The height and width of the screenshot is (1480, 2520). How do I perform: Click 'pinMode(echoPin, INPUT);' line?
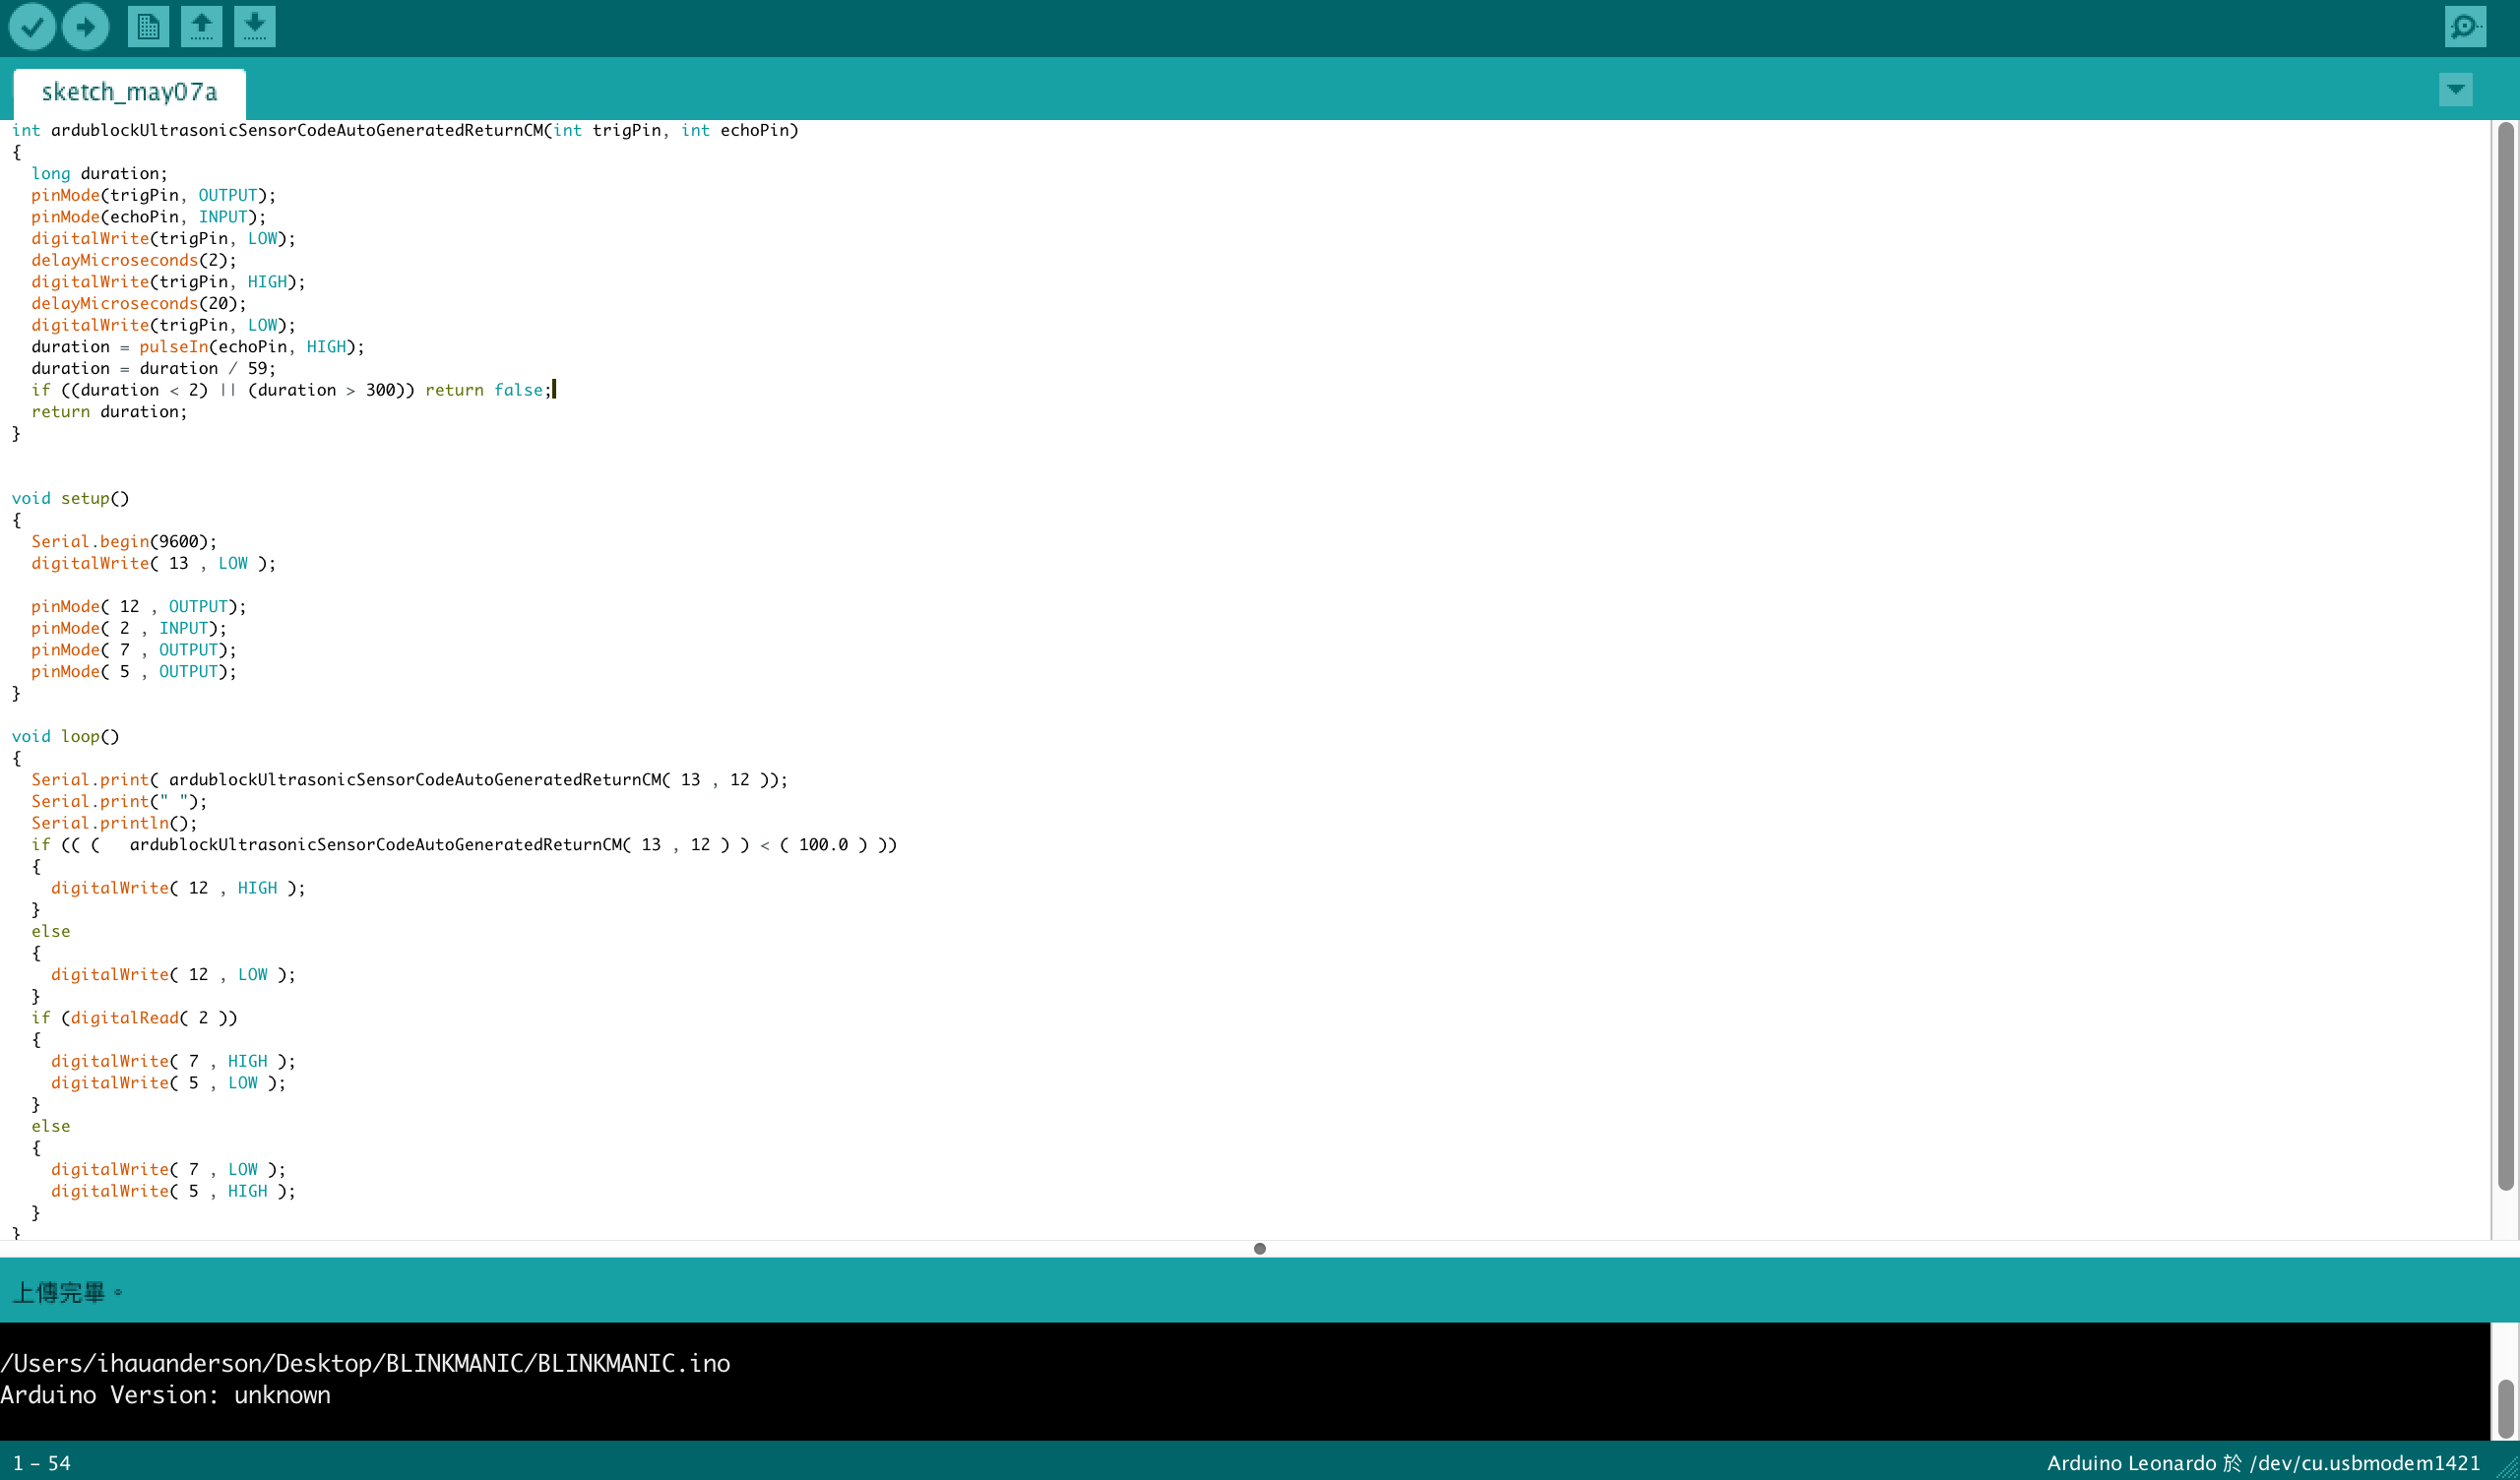[148, 217]
